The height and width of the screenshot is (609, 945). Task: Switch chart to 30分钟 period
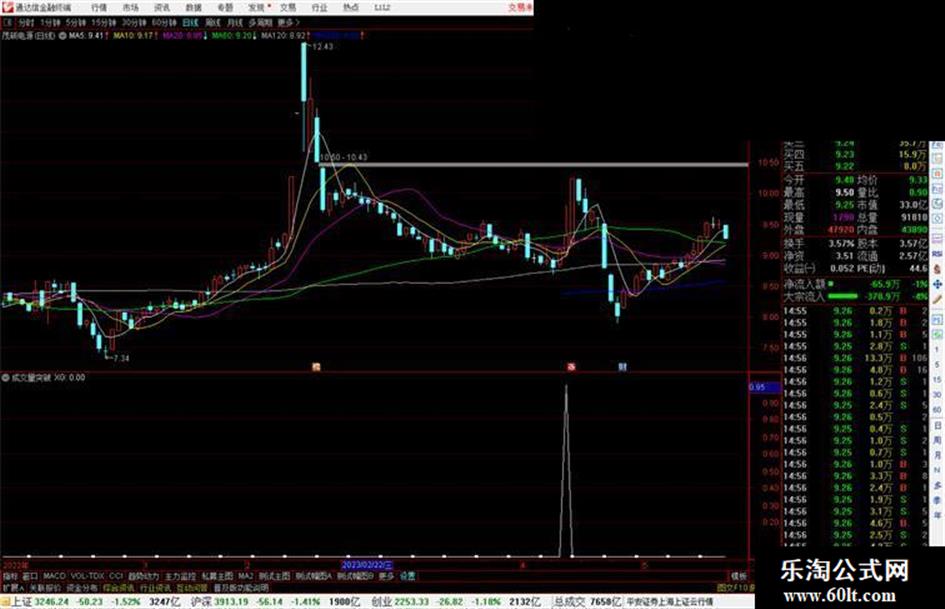[134, 23]
